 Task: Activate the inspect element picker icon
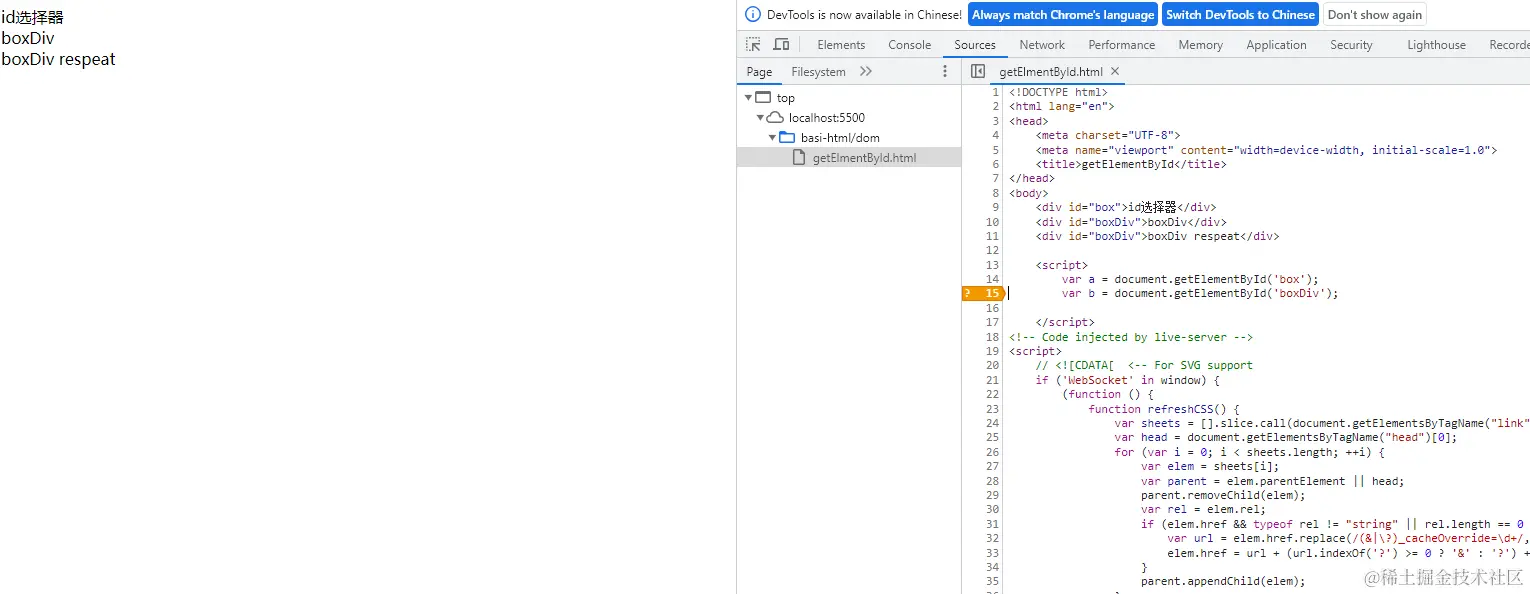pos(753,45)
